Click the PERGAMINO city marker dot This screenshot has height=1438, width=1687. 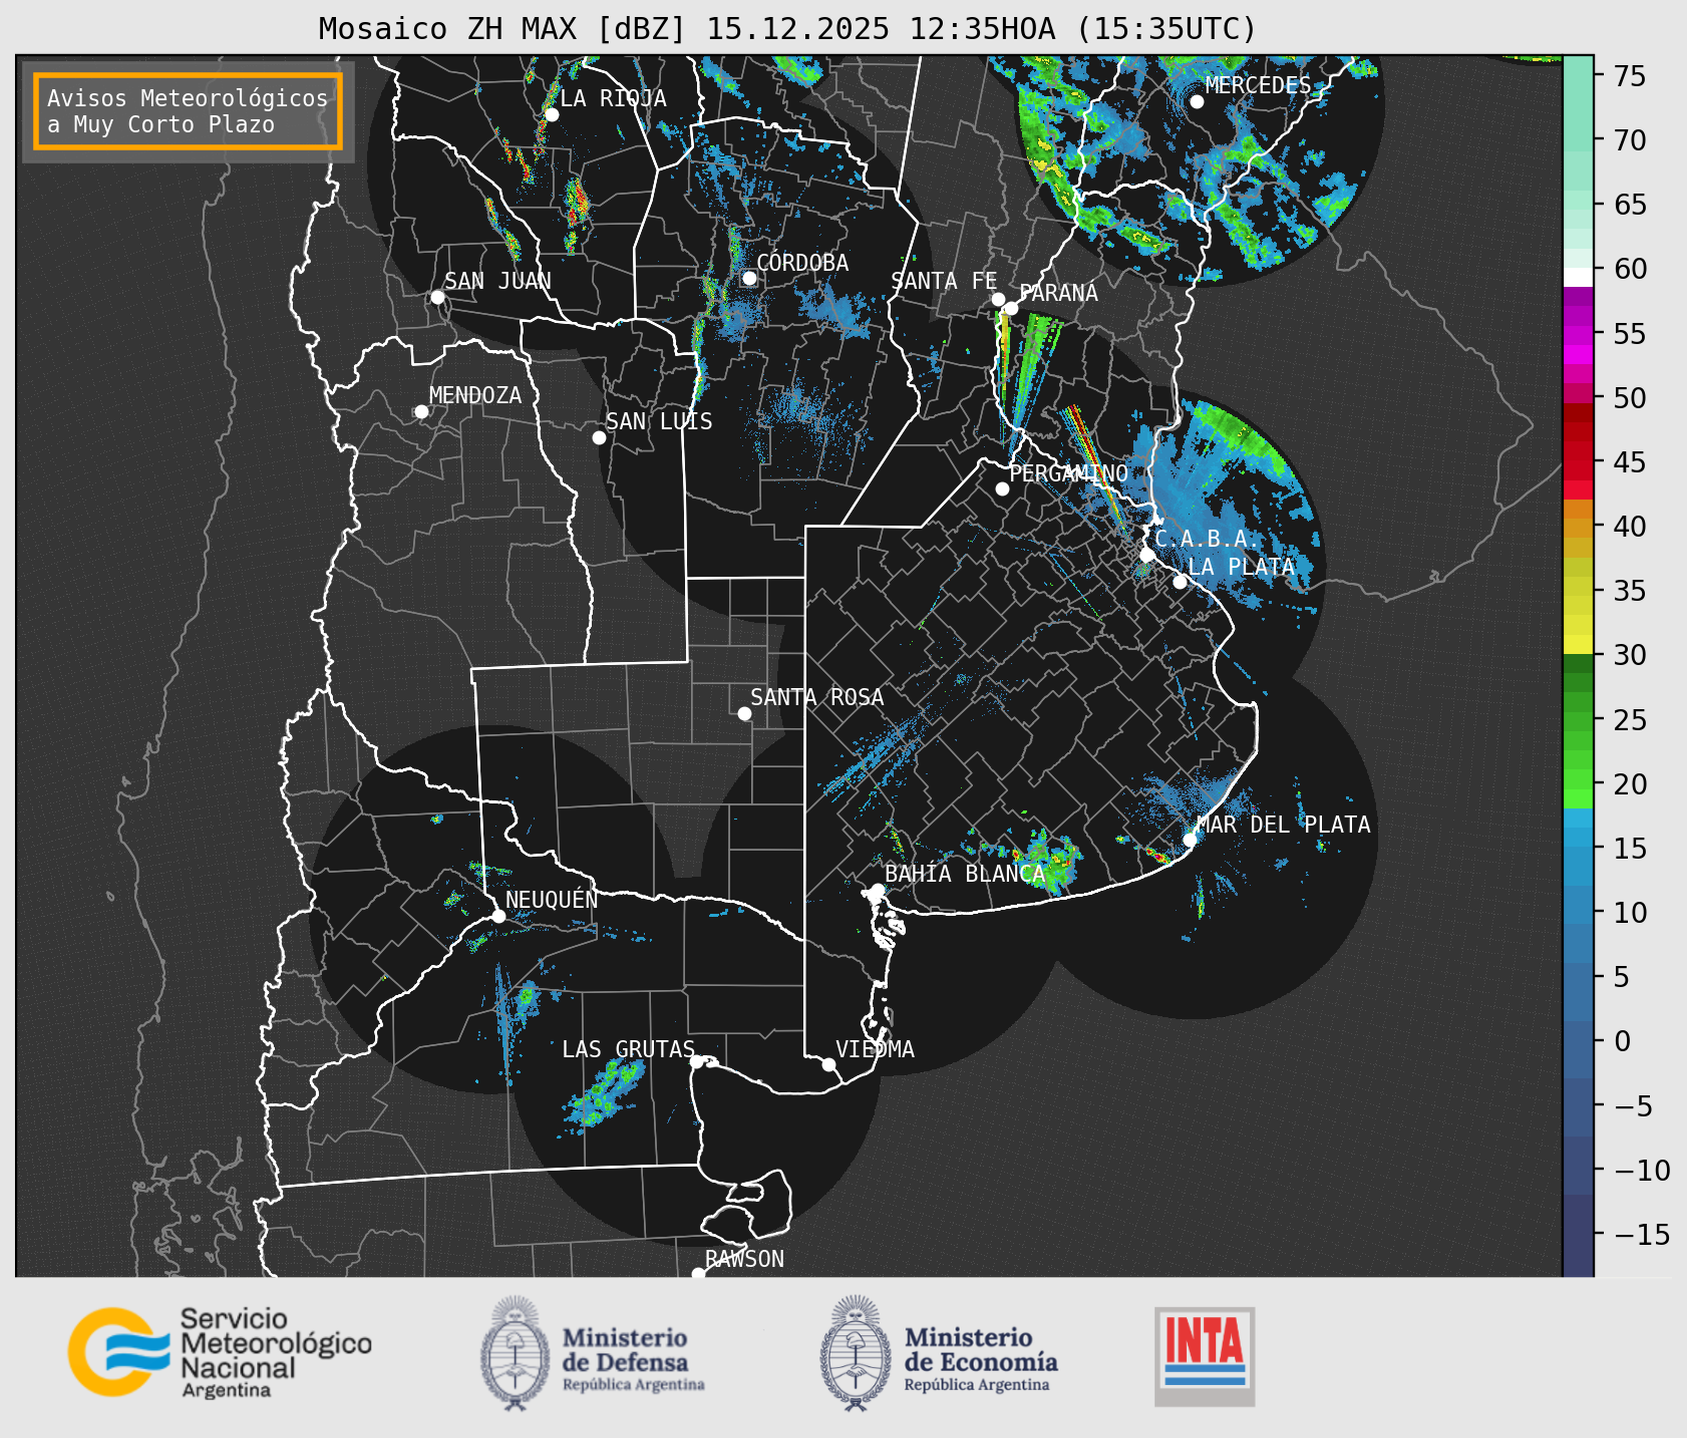click(1002, 489)
